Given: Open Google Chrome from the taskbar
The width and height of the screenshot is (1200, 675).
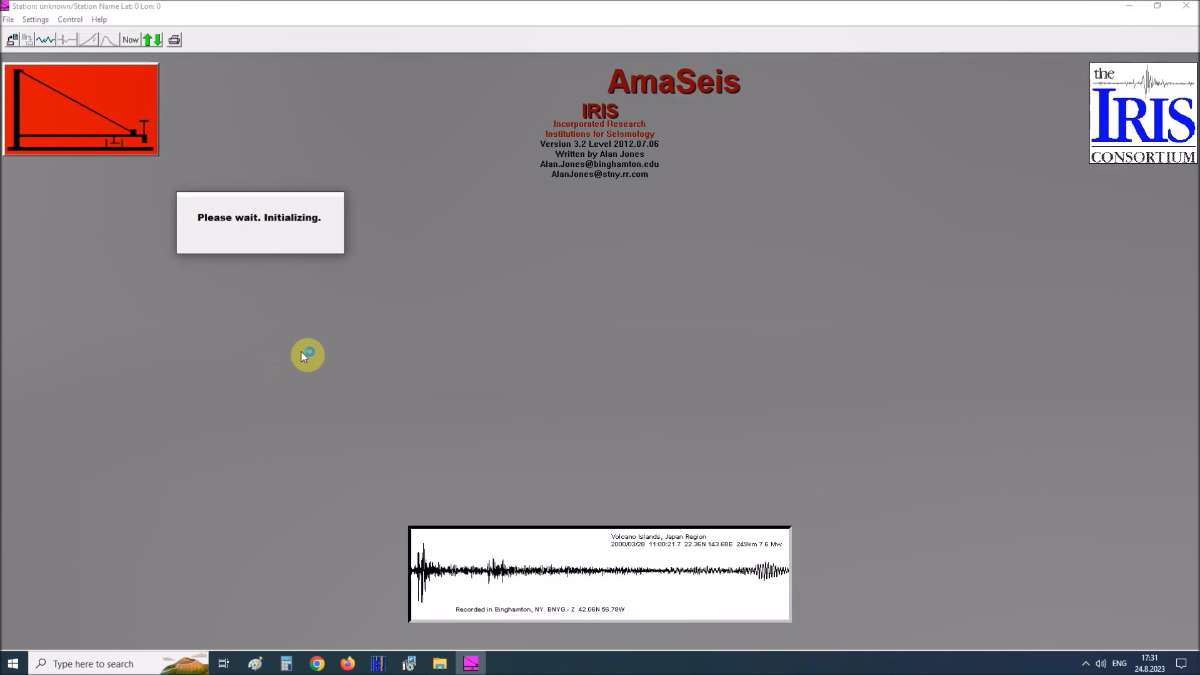Looking at the screenshot, I should [x=317, y=663].
